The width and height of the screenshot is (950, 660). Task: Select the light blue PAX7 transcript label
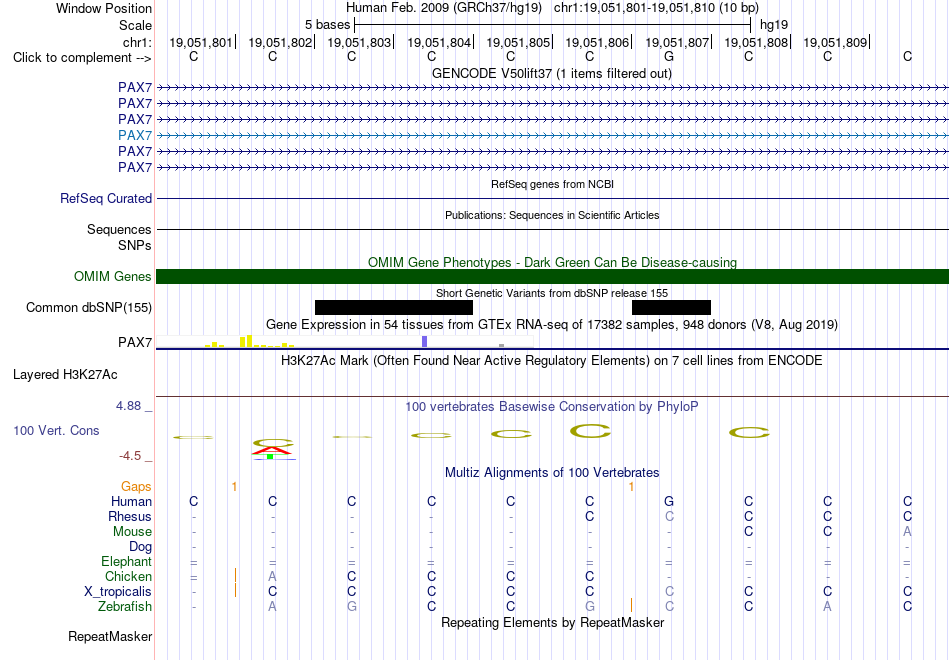(x=135, y=135)
